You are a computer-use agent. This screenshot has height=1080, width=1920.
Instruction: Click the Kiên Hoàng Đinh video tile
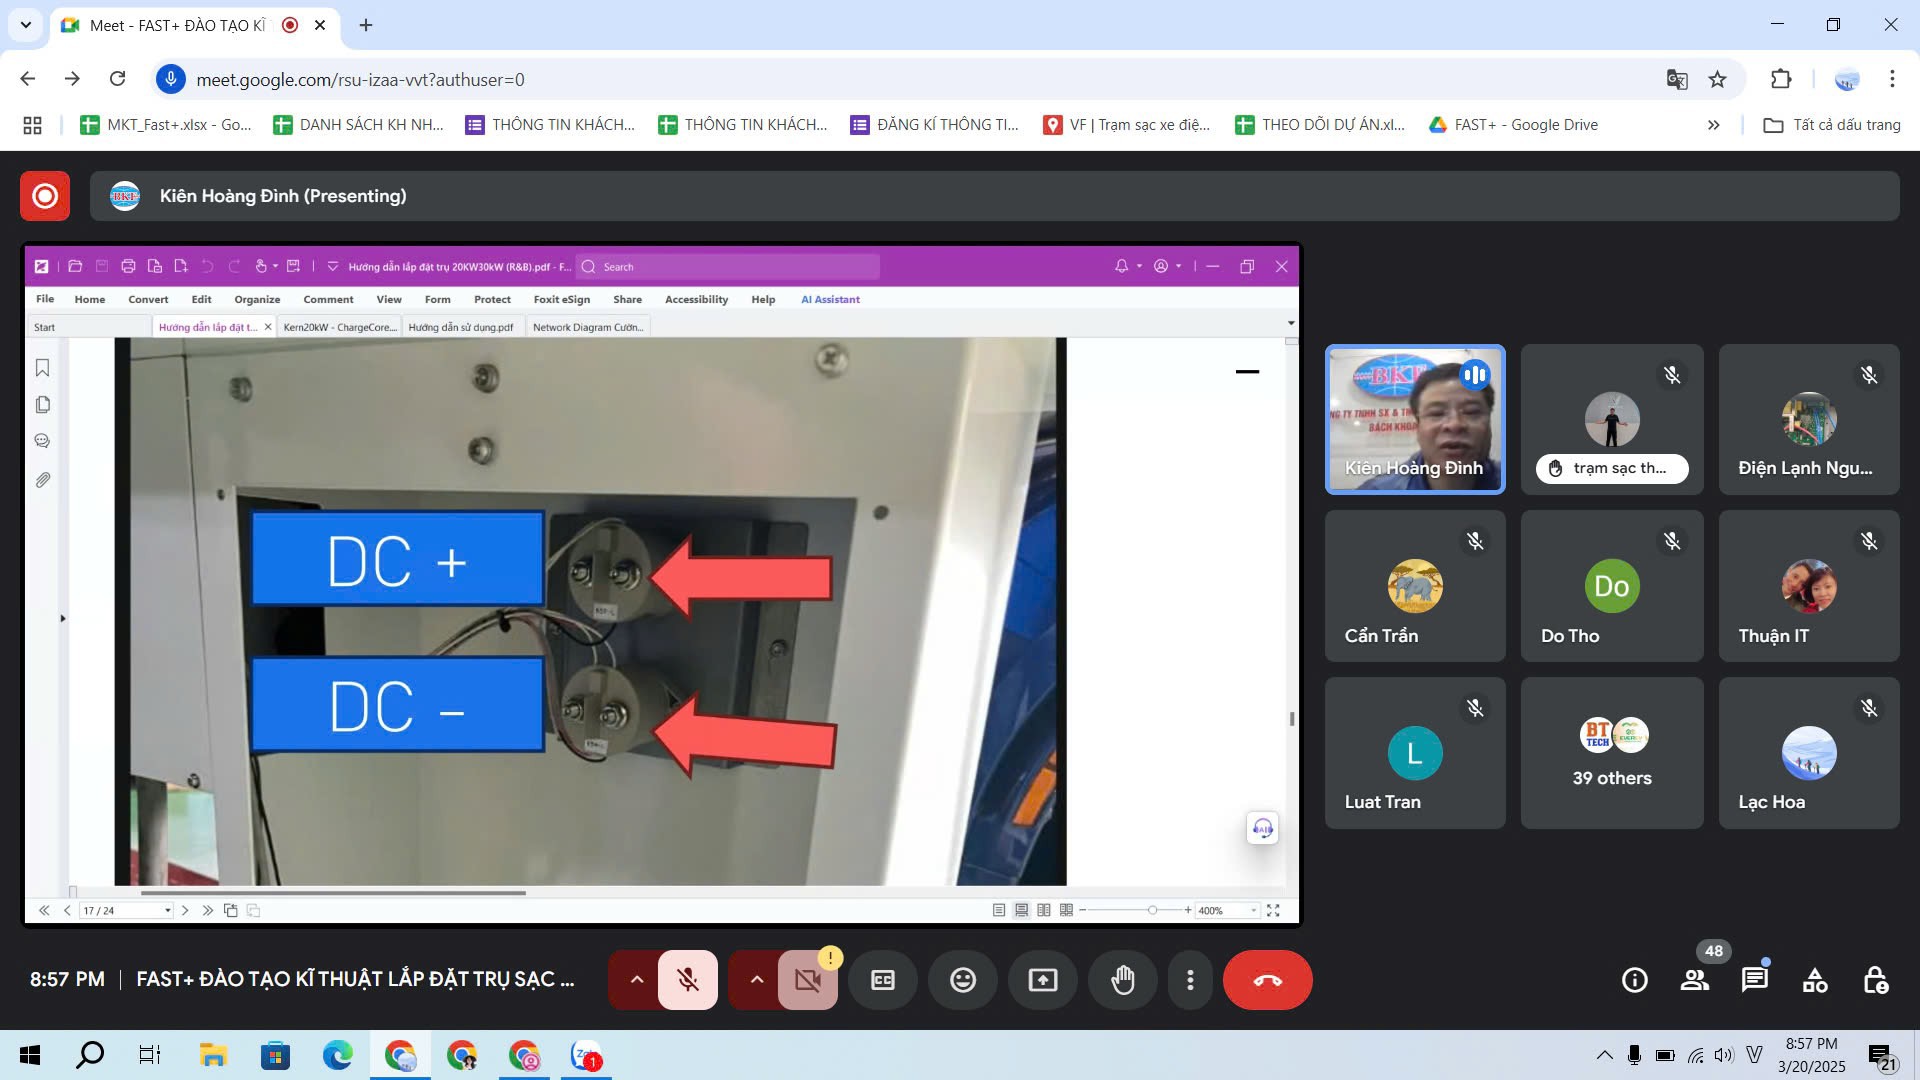click(x=1414, y=419)
